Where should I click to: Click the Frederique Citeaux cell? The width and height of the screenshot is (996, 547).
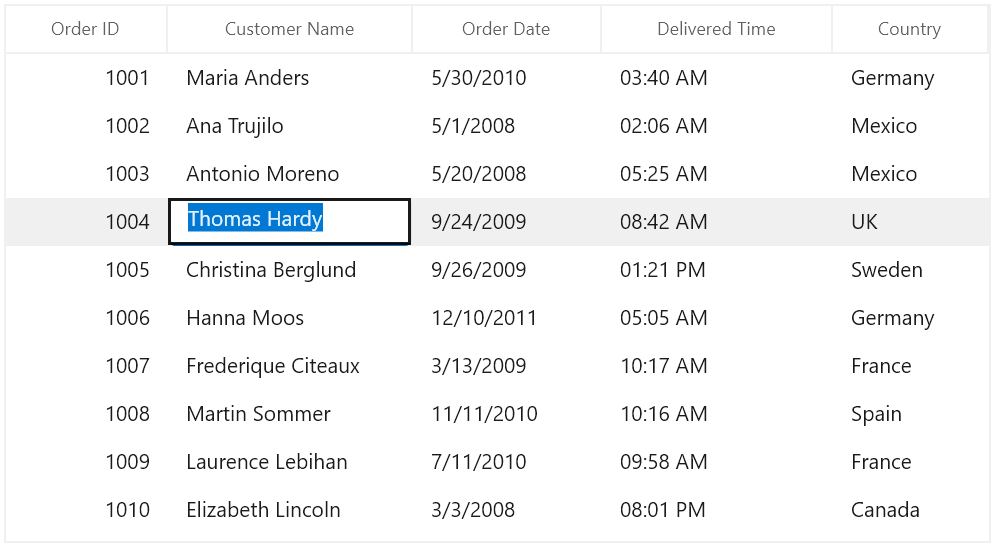[x=289, y=366]
